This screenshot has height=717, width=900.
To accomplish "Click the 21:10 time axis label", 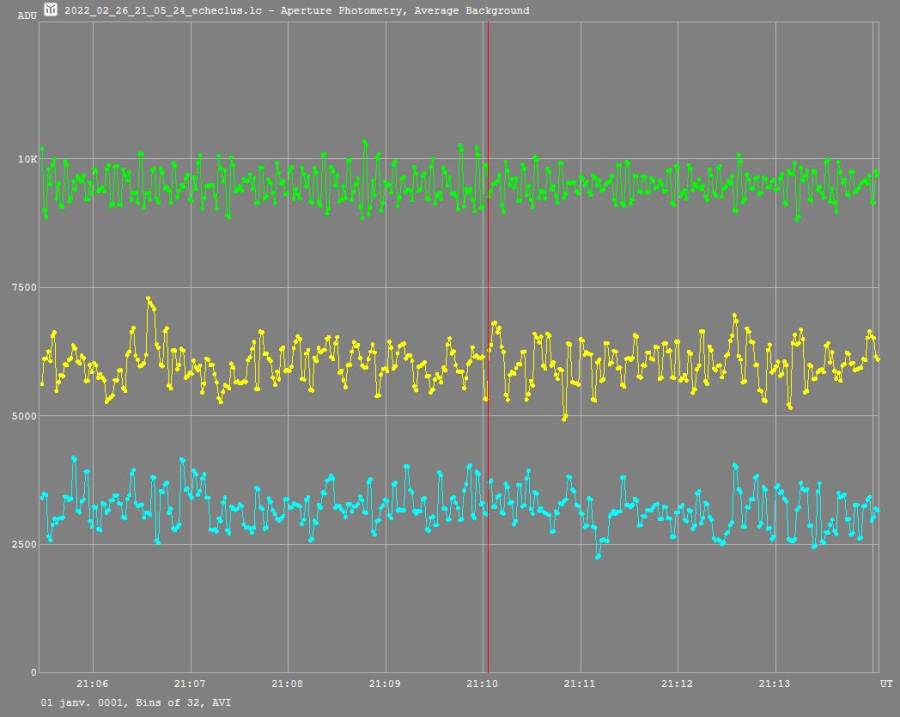I will (483, 684).
